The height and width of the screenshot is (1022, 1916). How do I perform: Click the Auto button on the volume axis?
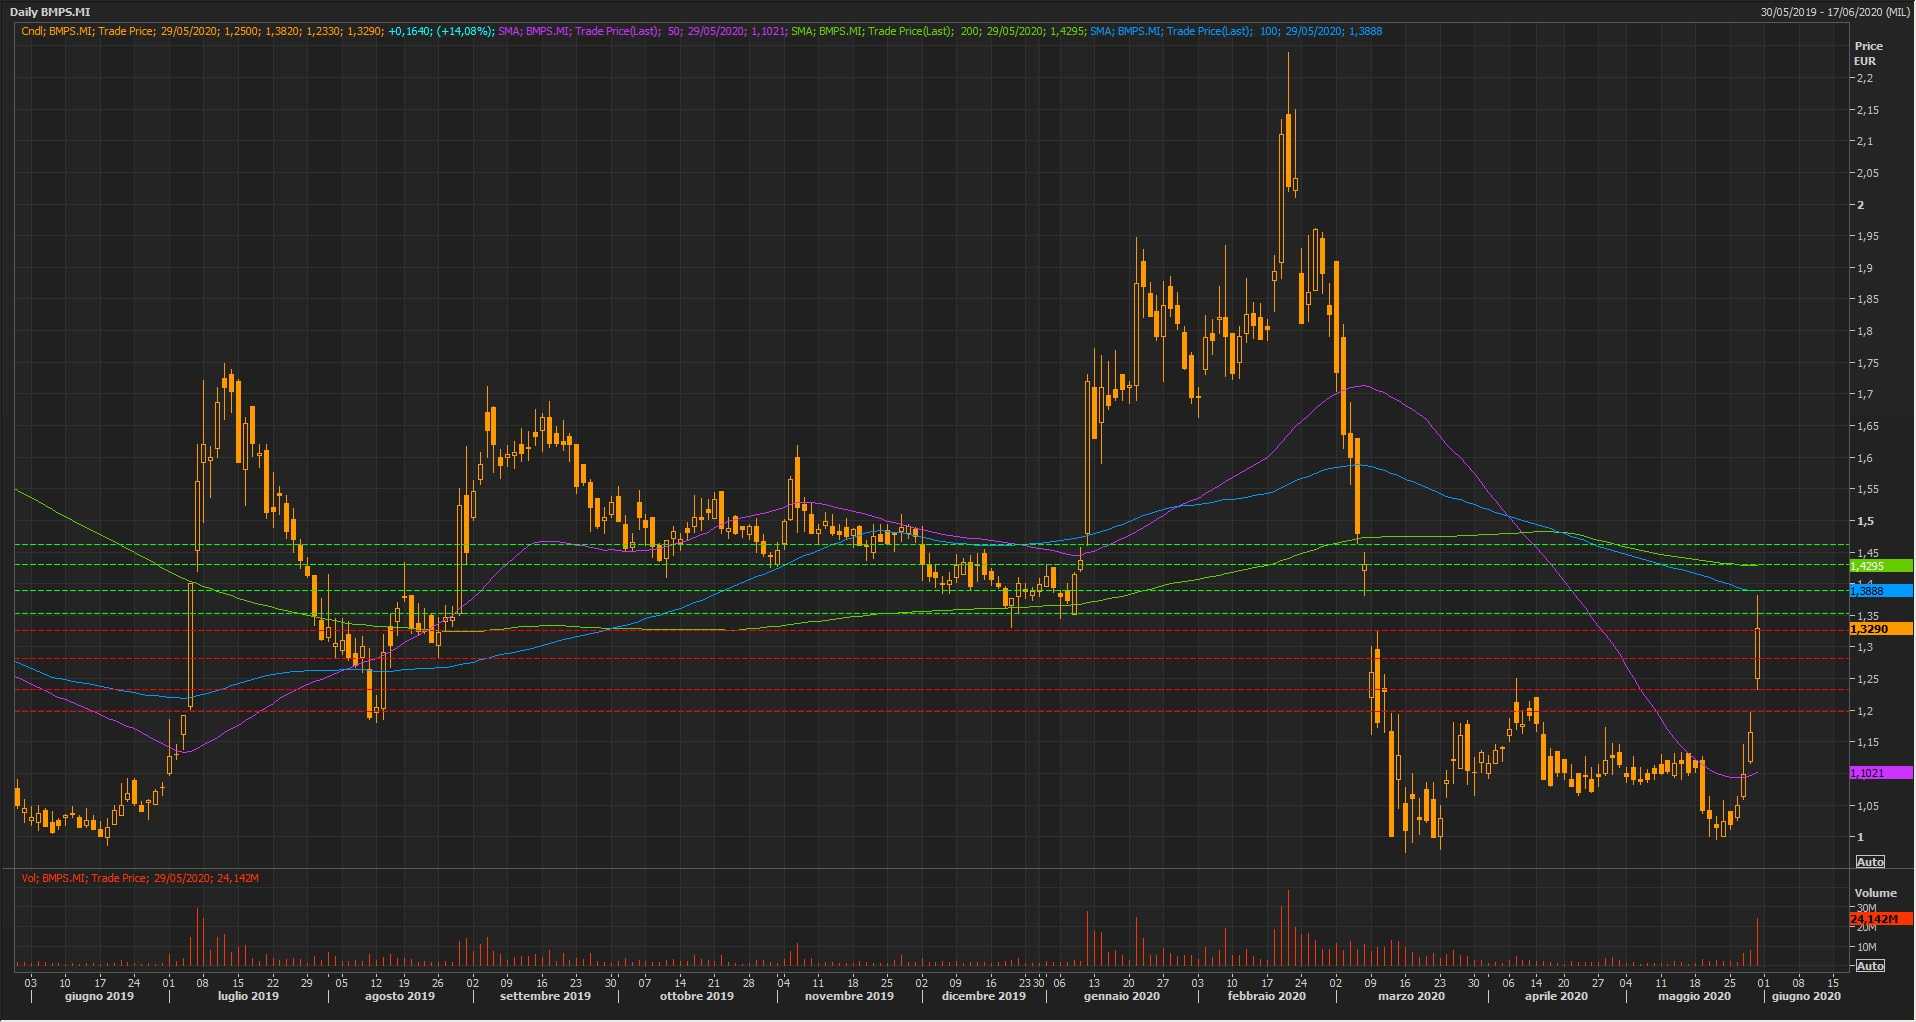[1869, 966]
